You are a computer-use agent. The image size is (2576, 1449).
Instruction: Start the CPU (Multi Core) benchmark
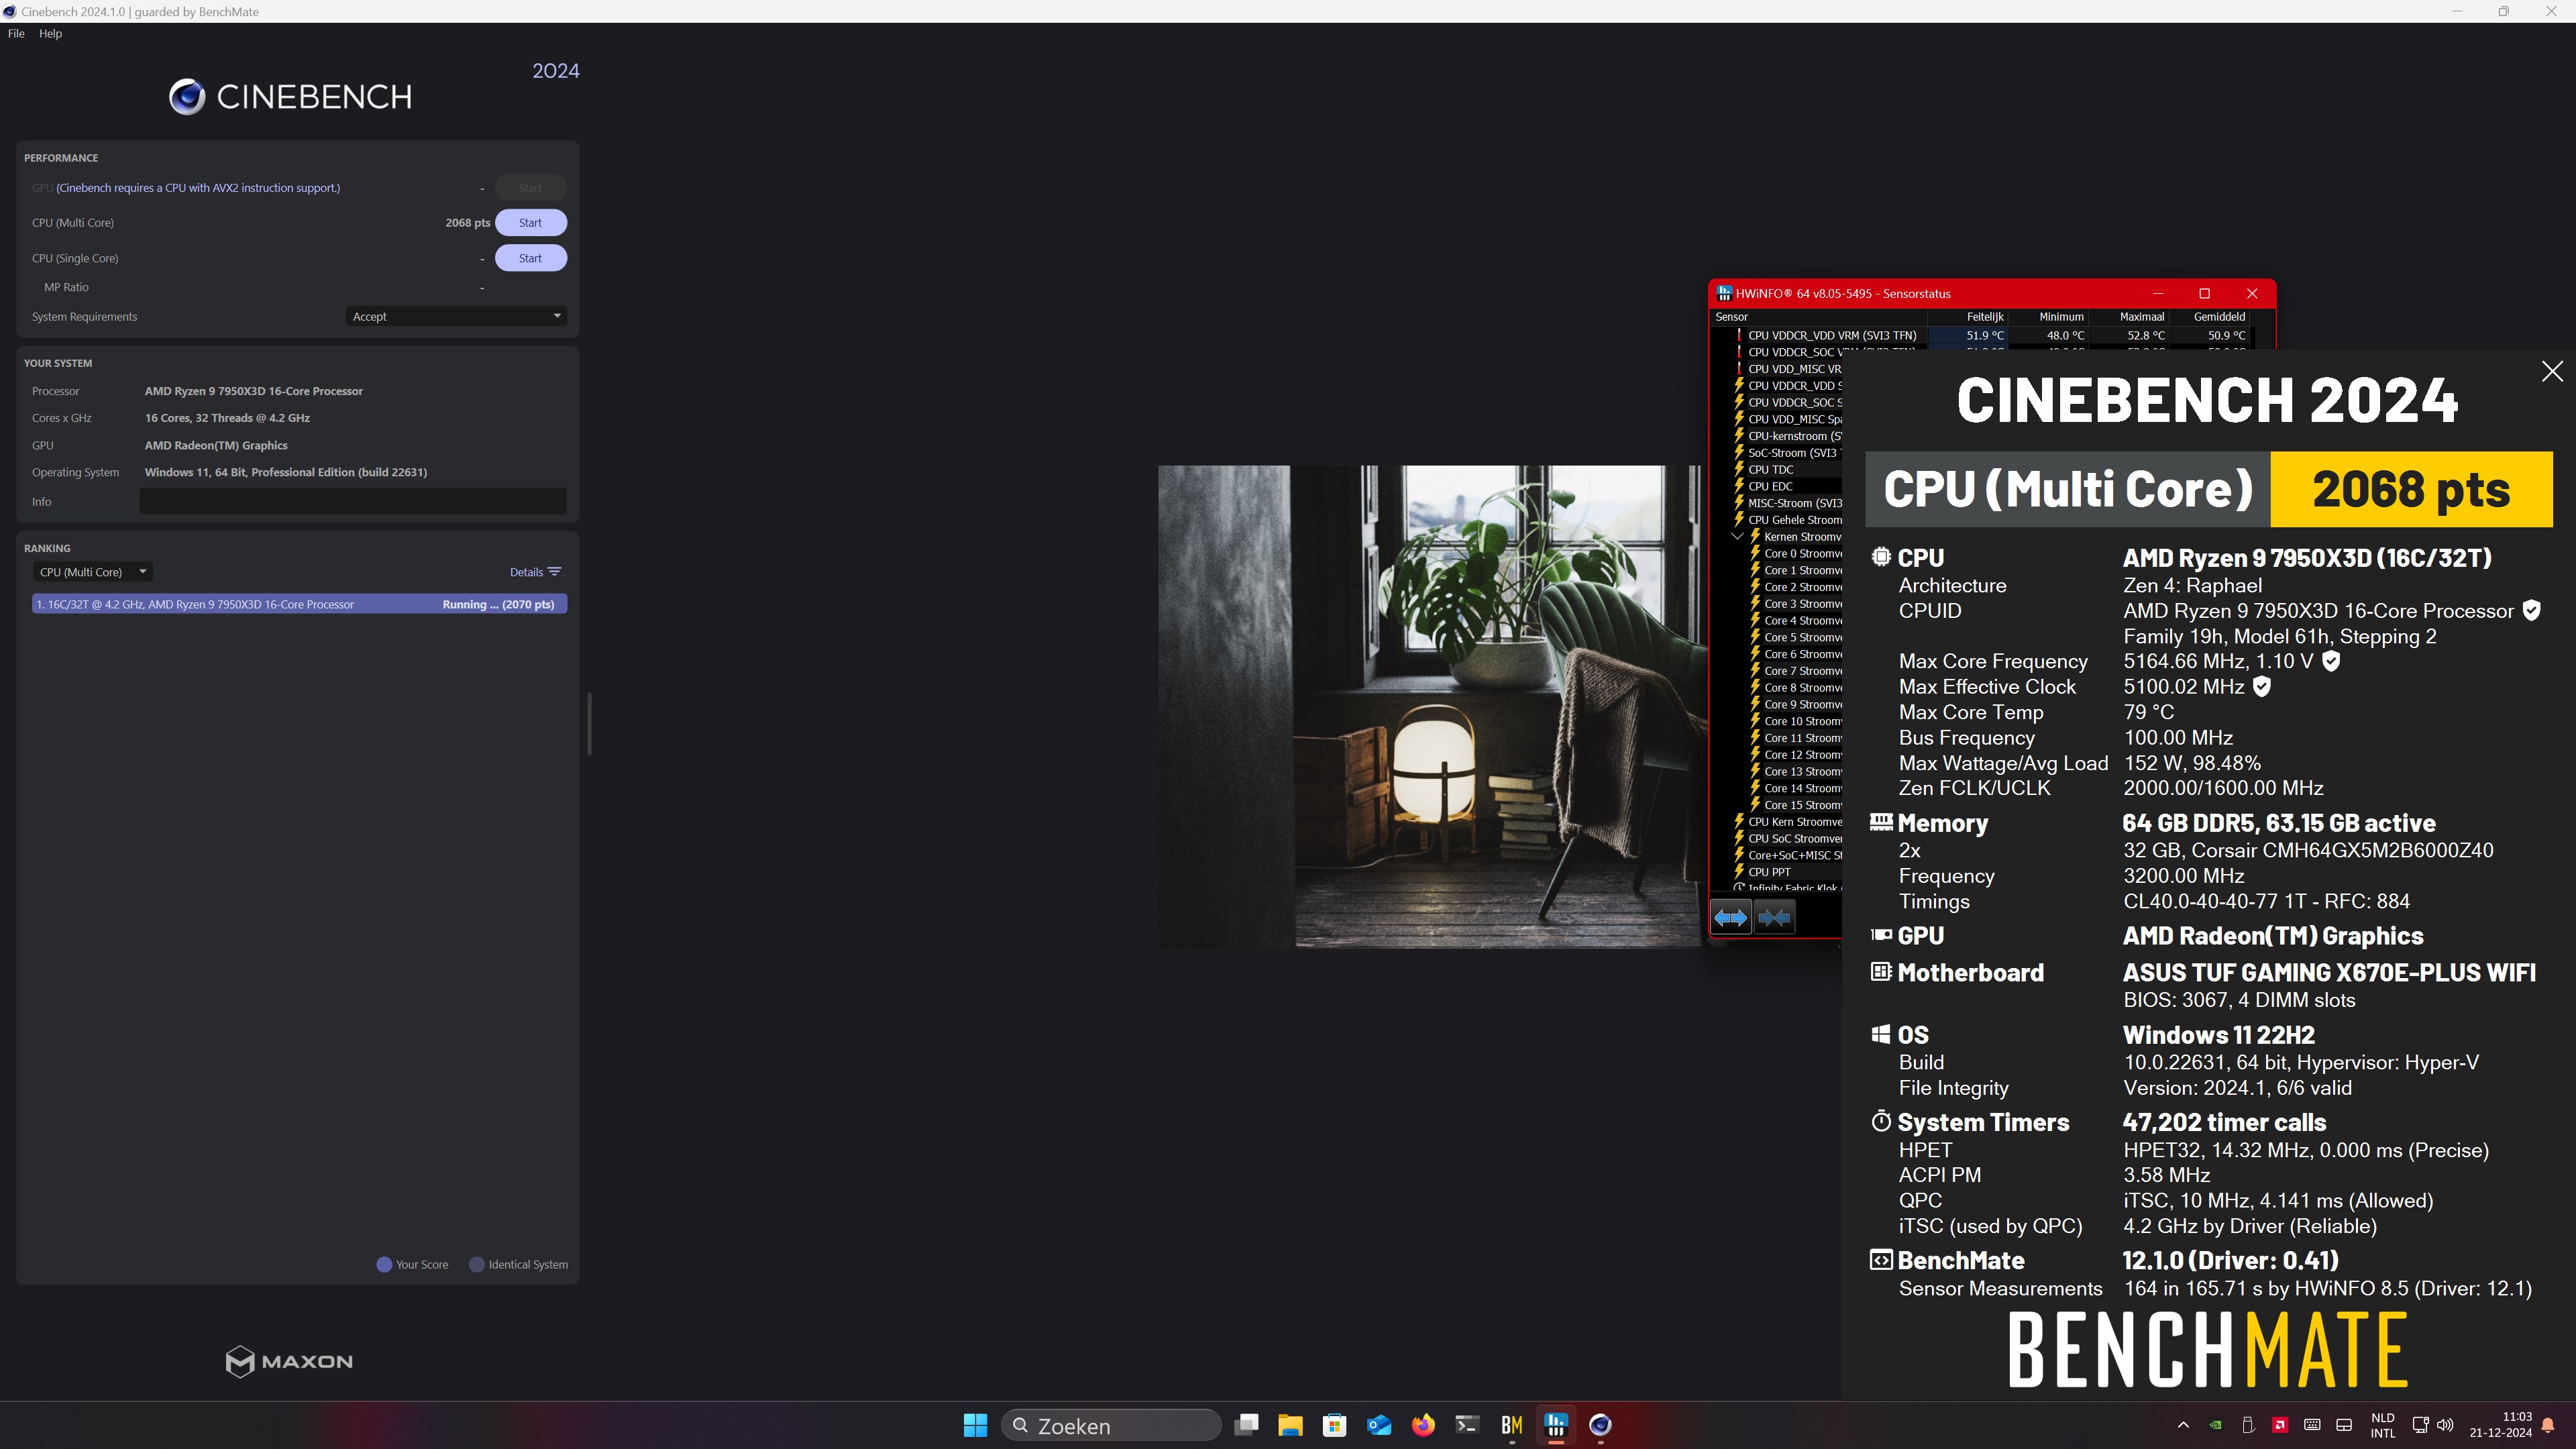click(530, 223)
